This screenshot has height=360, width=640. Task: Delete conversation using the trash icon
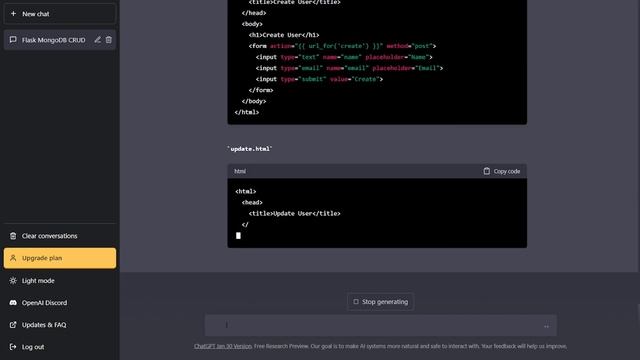[109, 40]
